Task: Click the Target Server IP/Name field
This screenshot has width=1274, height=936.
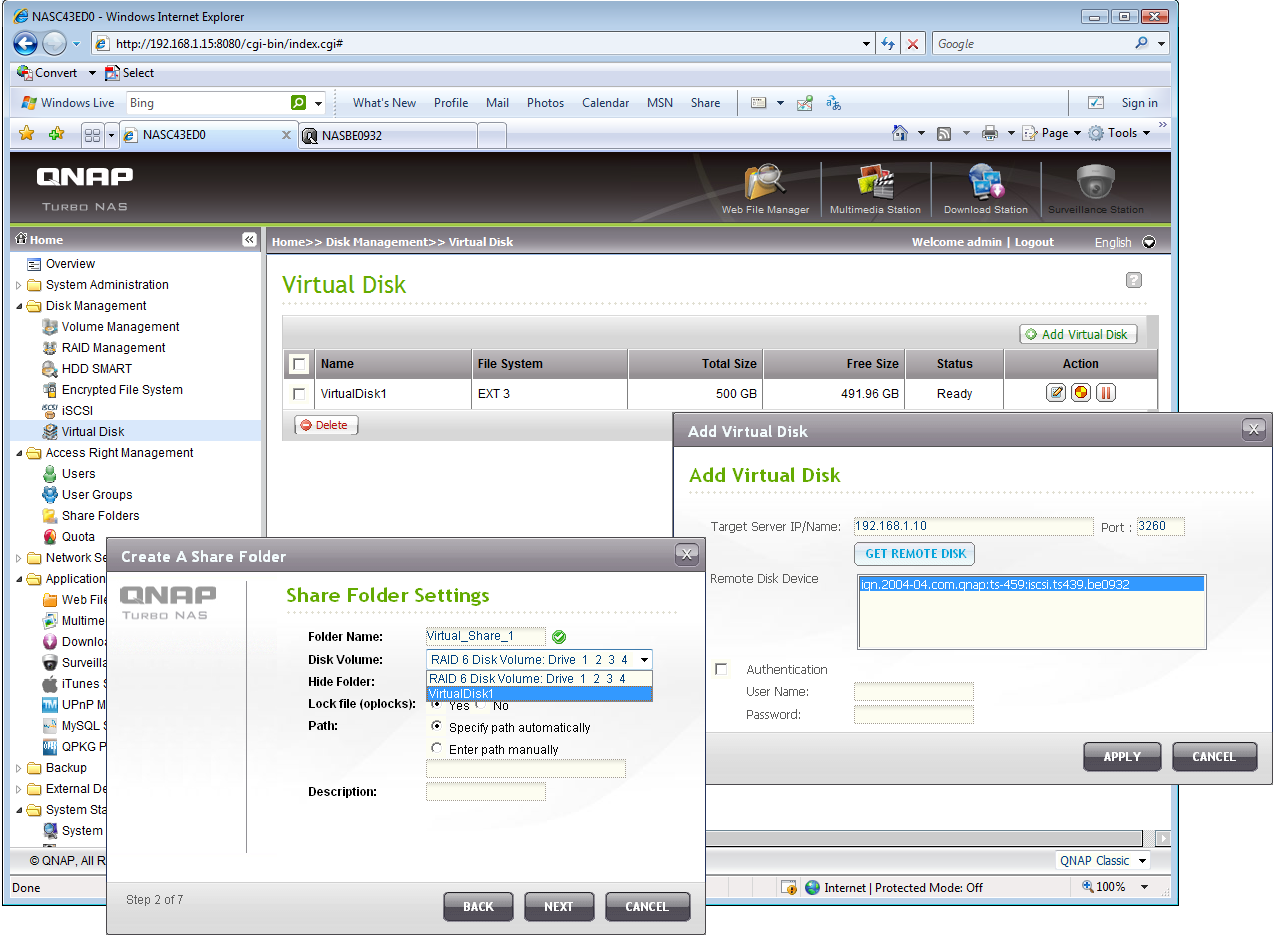Action: (x=973, y=526)
